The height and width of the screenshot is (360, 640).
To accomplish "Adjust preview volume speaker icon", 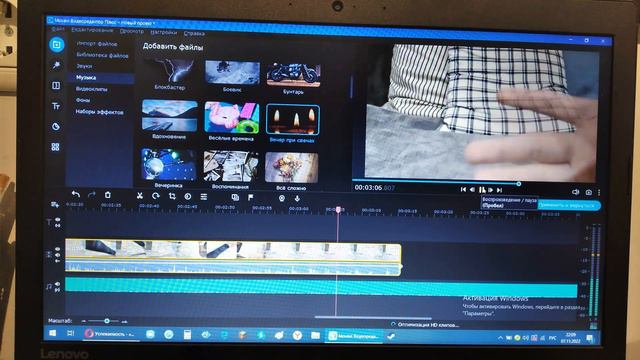I will click(x=576, y=192).
